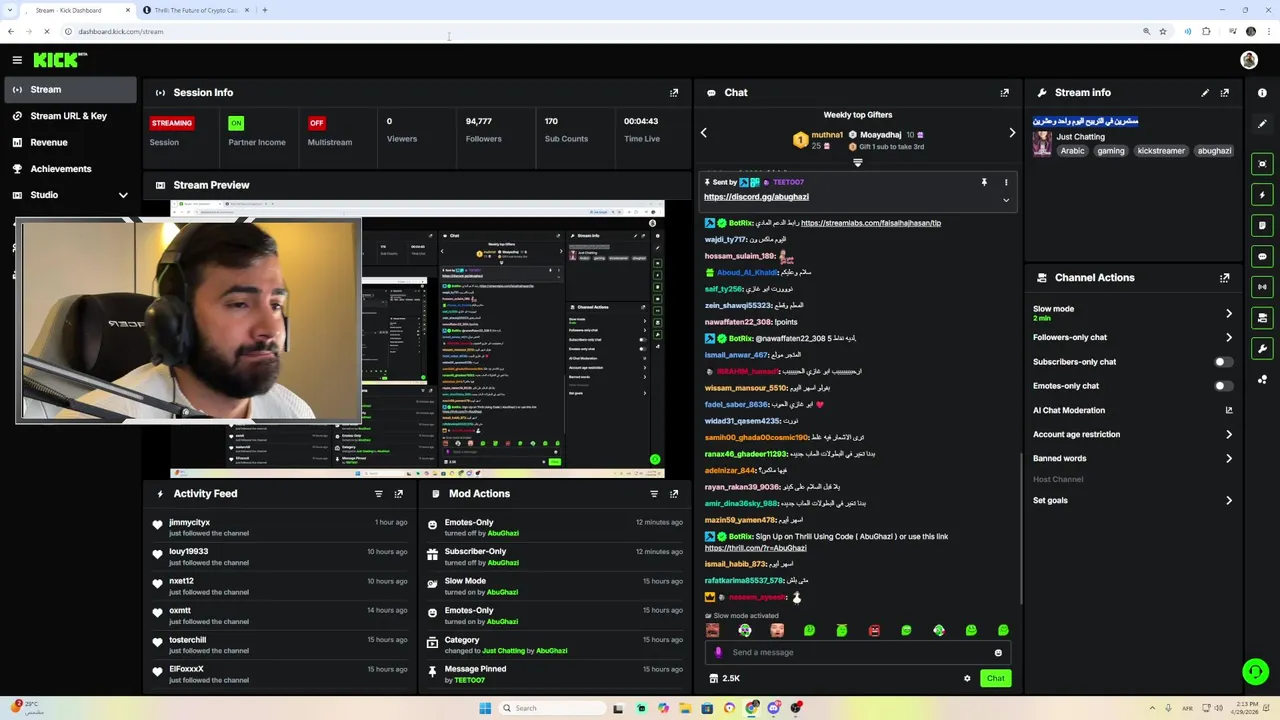Image resolution: width=1280 pixels, height=720 pixels.
Task: Open the pinned message three-dot menu
Action: point(1006,182)
